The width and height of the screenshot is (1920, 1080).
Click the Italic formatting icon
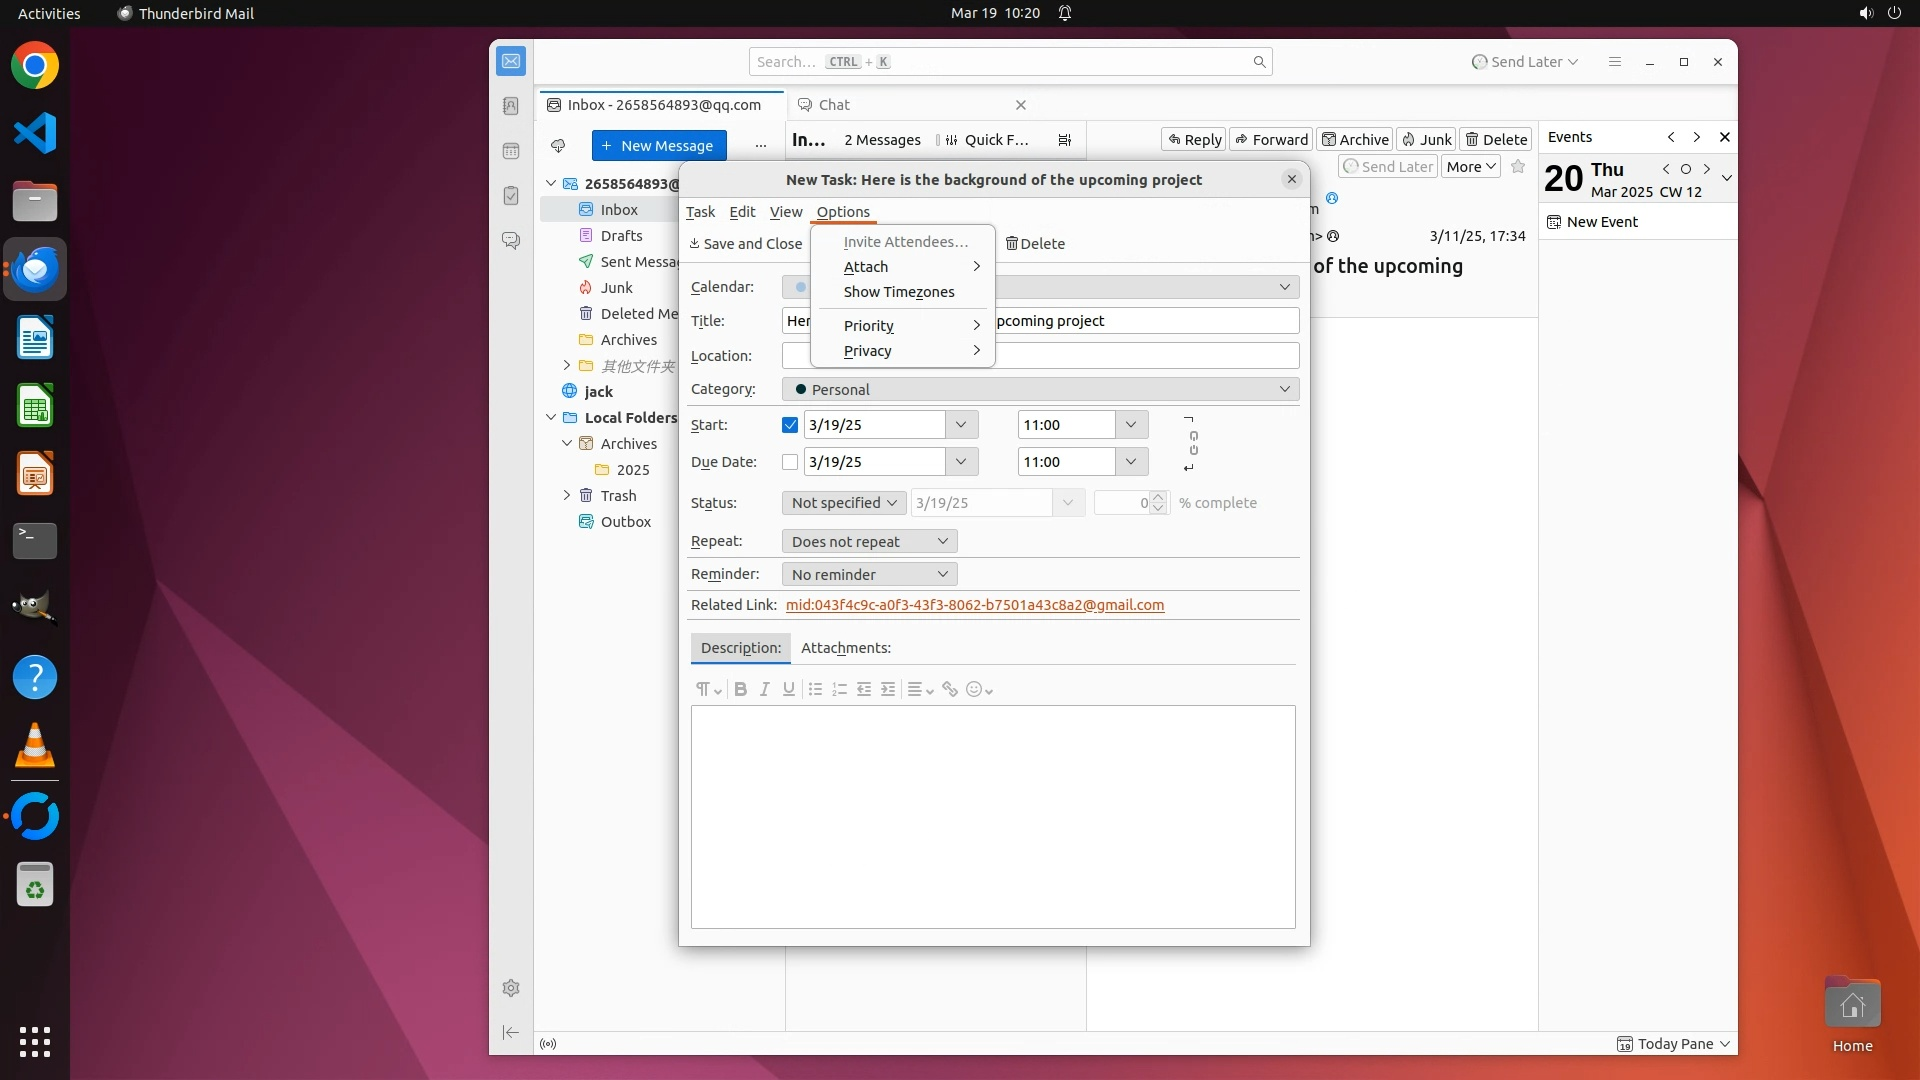click(x=764, y=689)
